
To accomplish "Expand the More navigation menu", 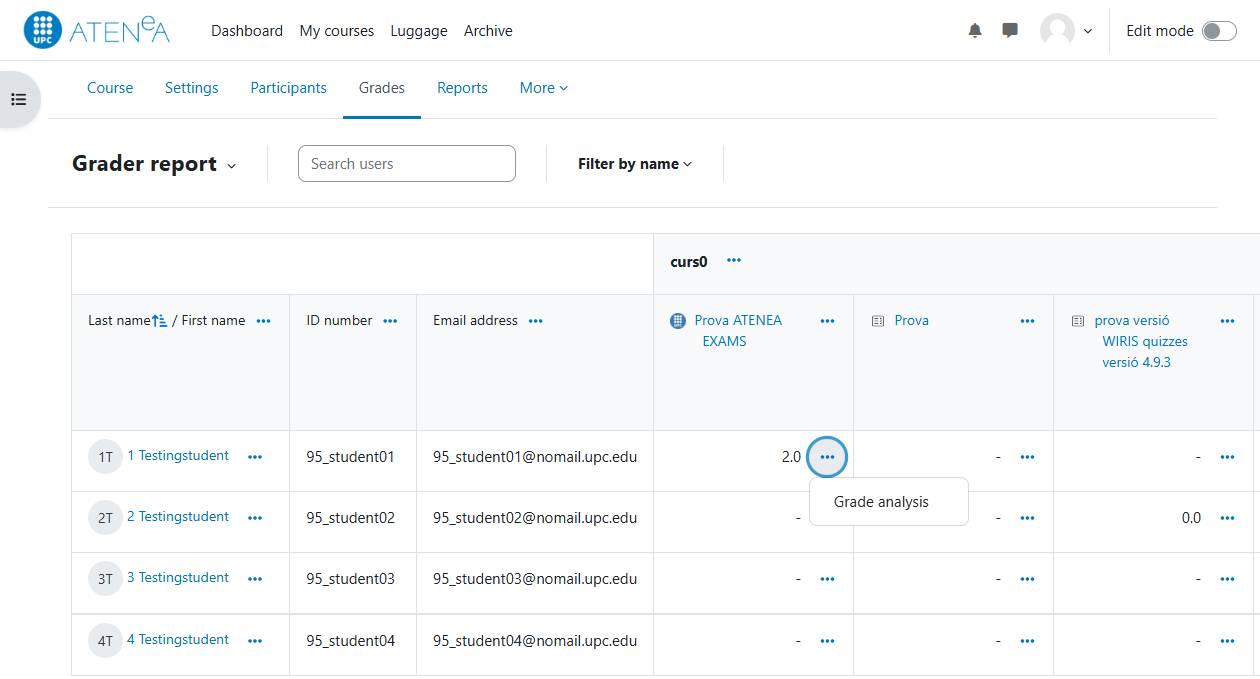I will [x=543, y=88].
